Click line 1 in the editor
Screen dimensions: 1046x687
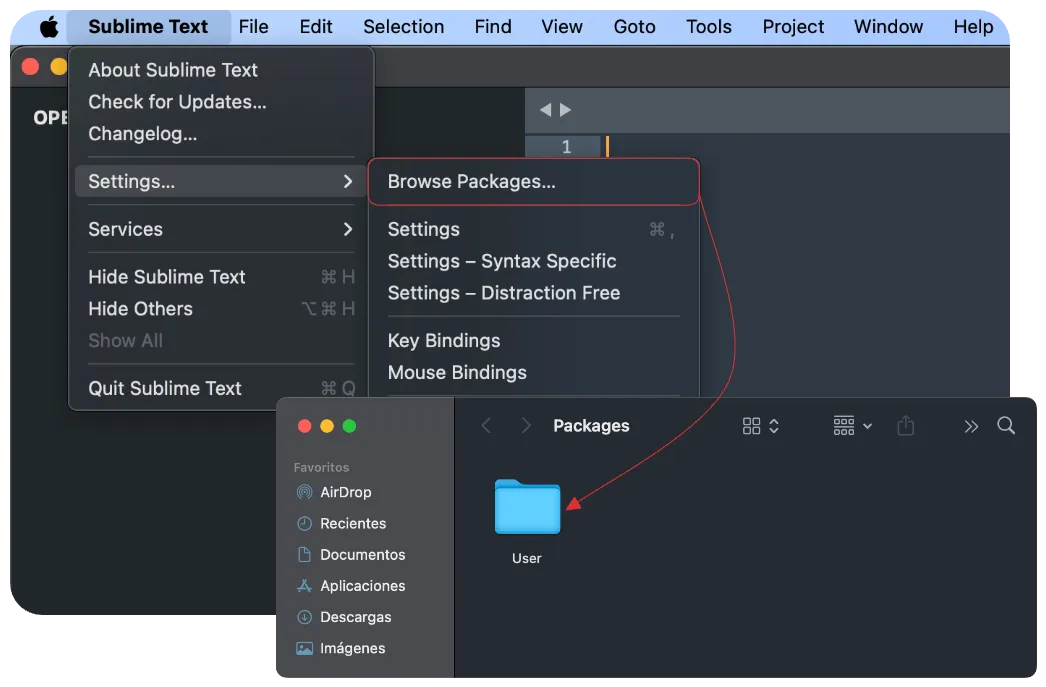tap(700, 147)
